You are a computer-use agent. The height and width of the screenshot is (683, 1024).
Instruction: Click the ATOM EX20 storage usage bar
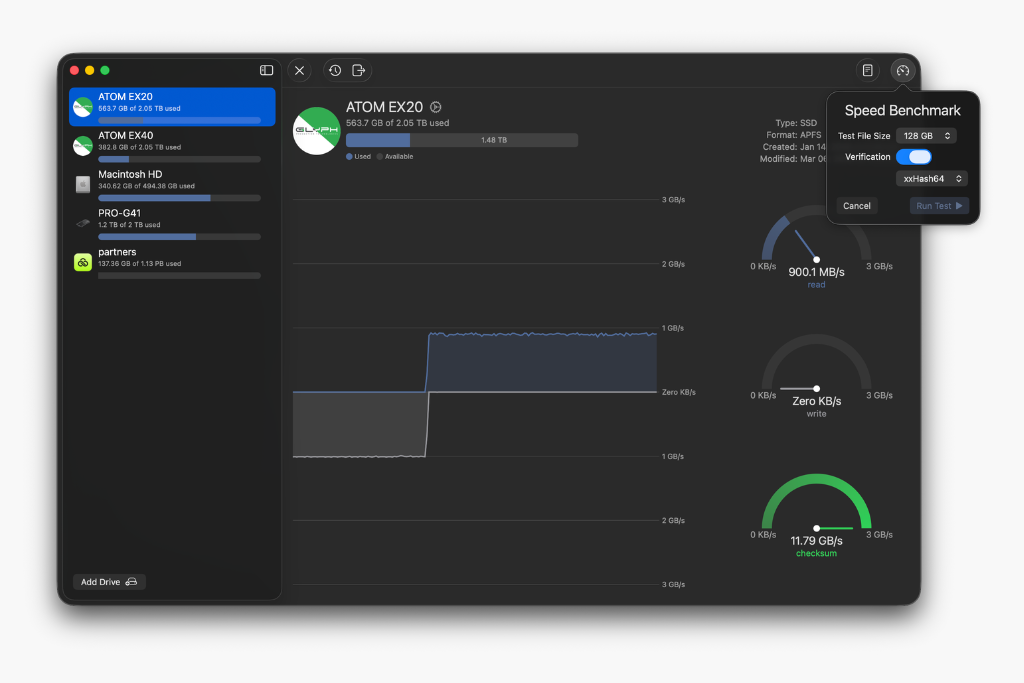(x=461, y=140)
